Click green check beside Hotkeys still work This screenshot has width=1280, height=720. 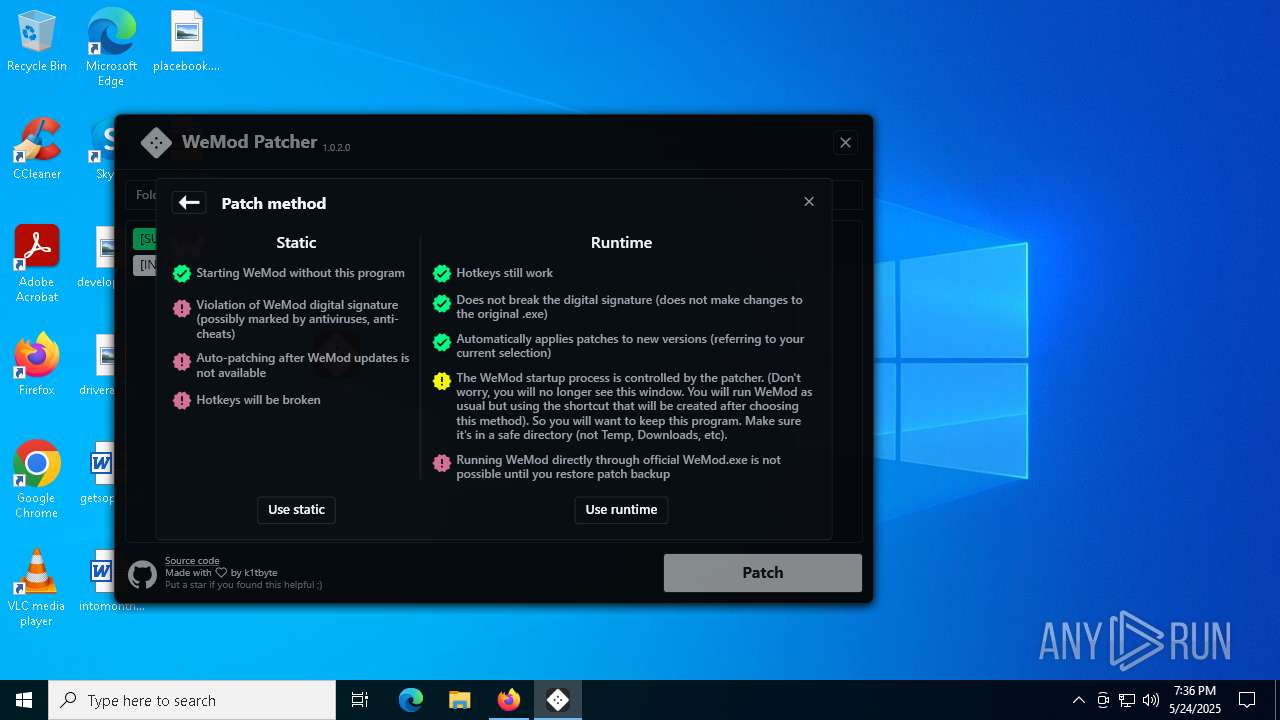click(x=441, y=273)
